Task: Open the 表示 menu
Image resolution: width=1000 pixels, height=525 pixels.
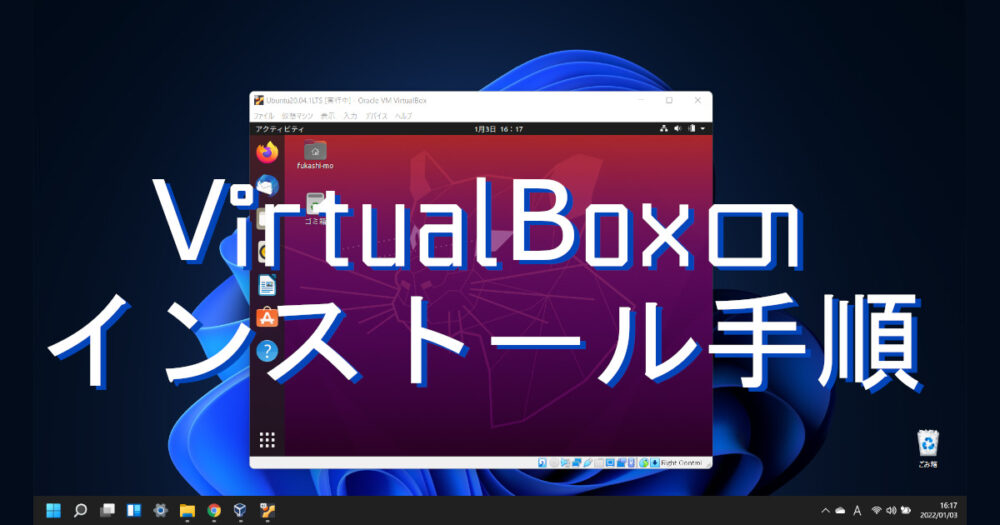Action: tap(327, 116)
